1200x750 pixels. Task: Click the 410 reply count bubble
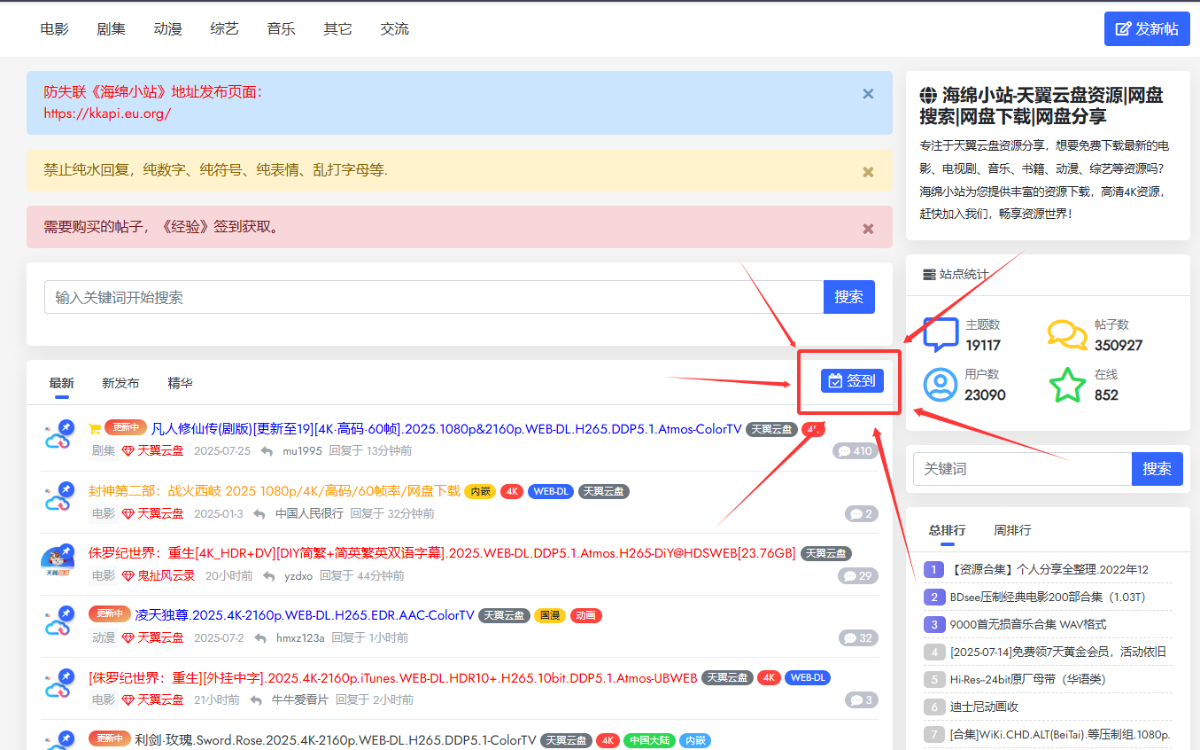click(855, 451)
